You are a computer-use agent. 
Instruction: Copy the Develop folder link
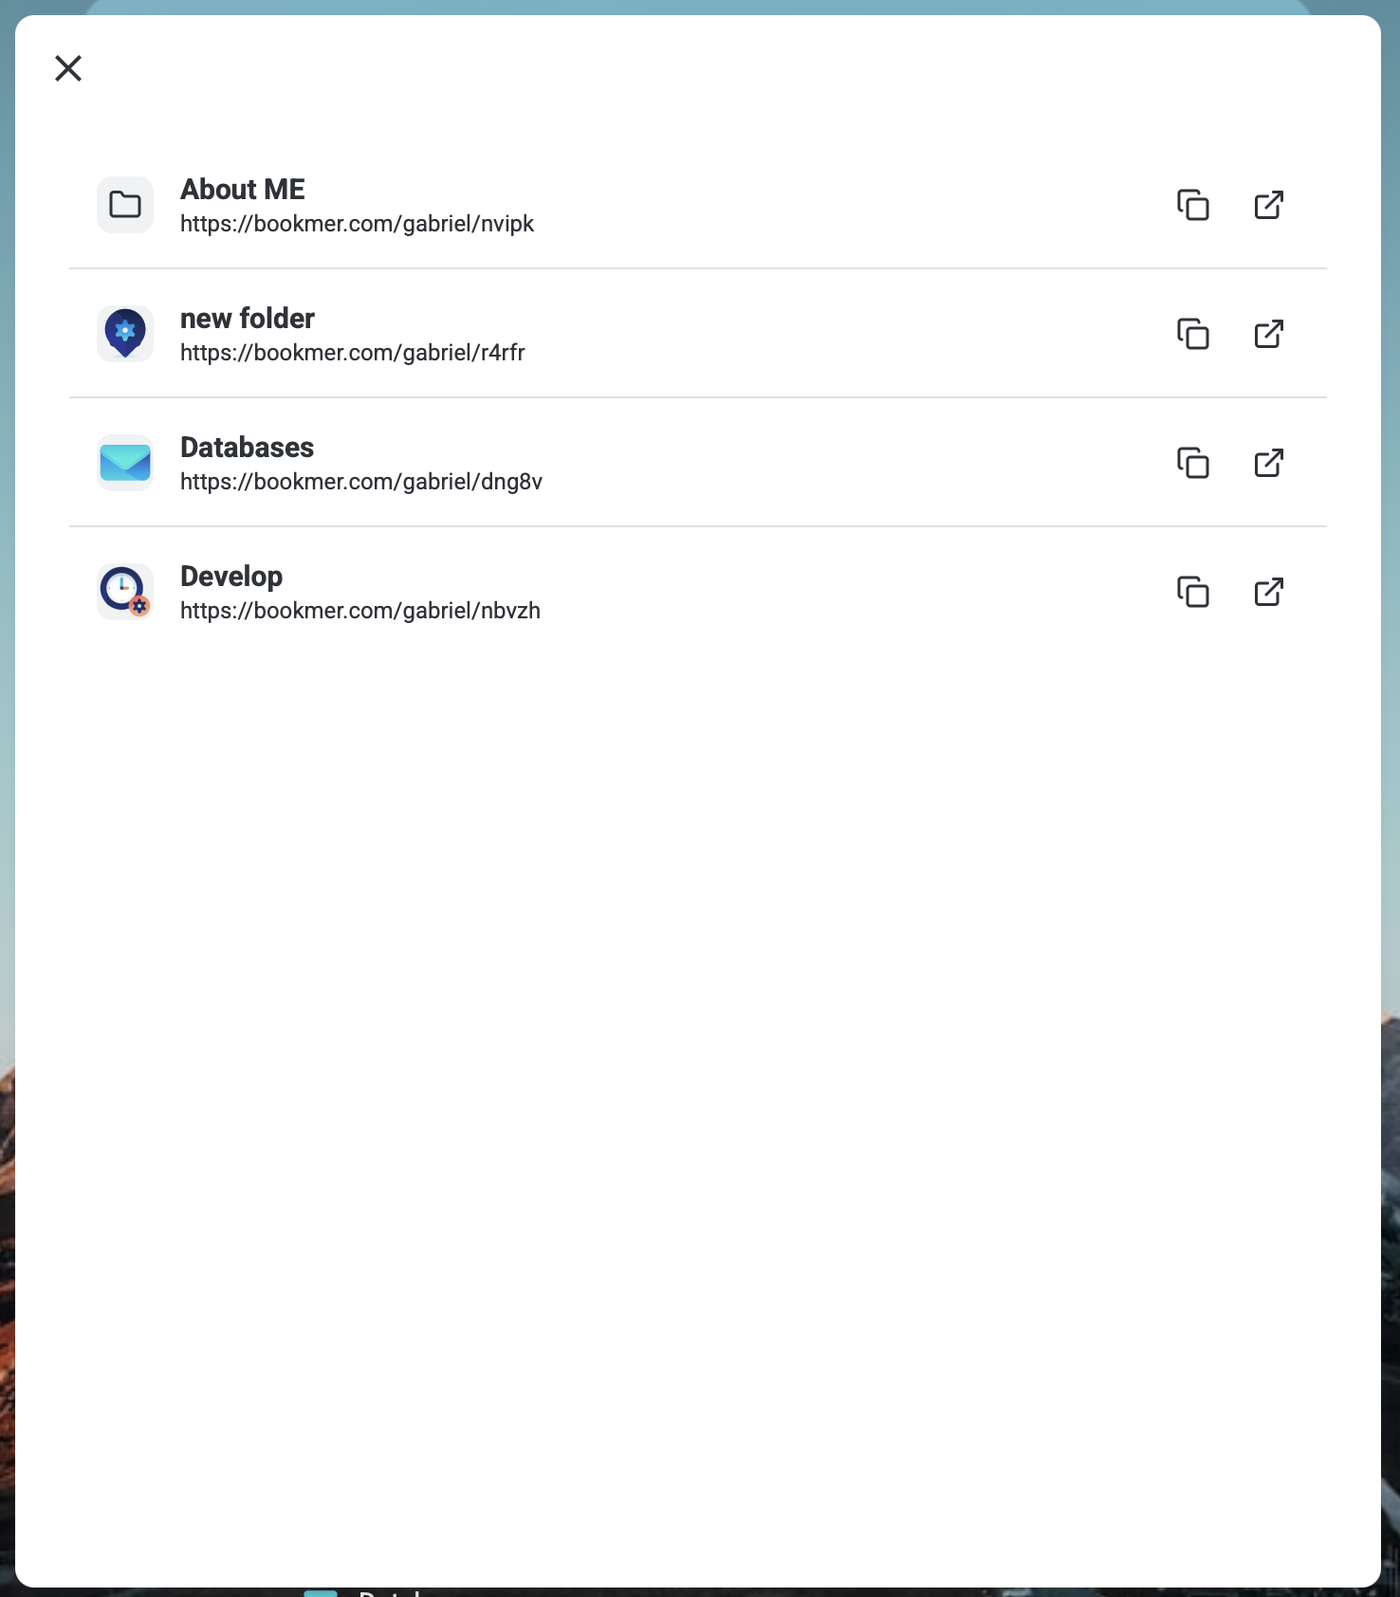click(x=1193, y=592)
